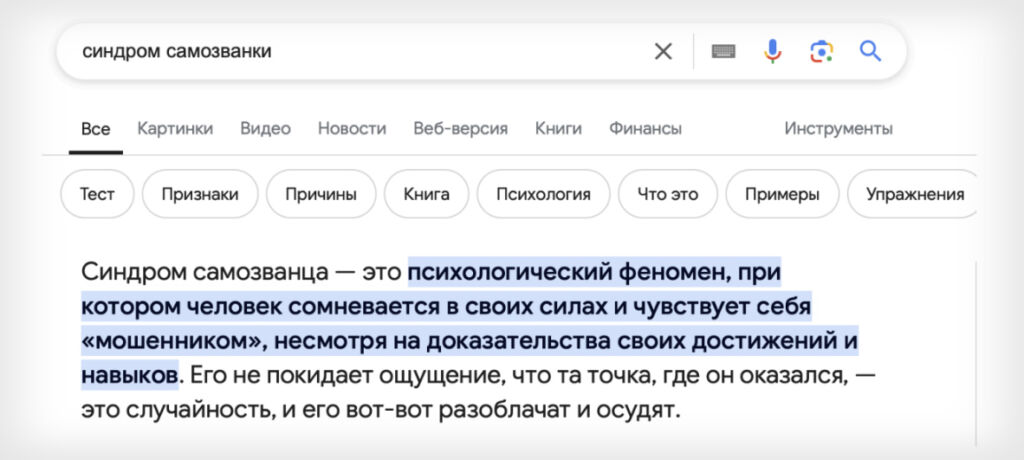This screenshot has height=460, width=1024.
Task: Start voice search with microphone icon
Action: click(772, 51)
